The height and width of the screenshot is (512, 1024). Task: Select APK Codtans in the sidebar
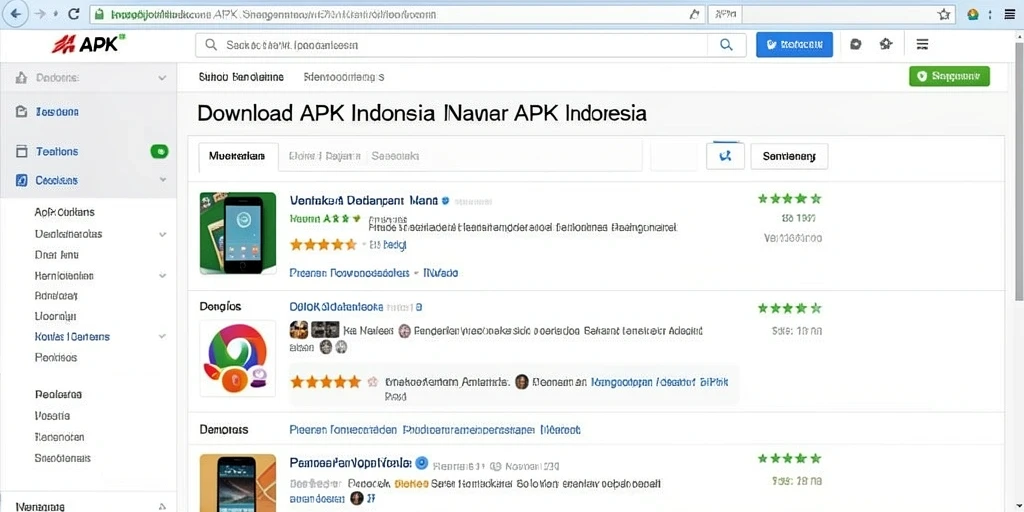point(65,212)
